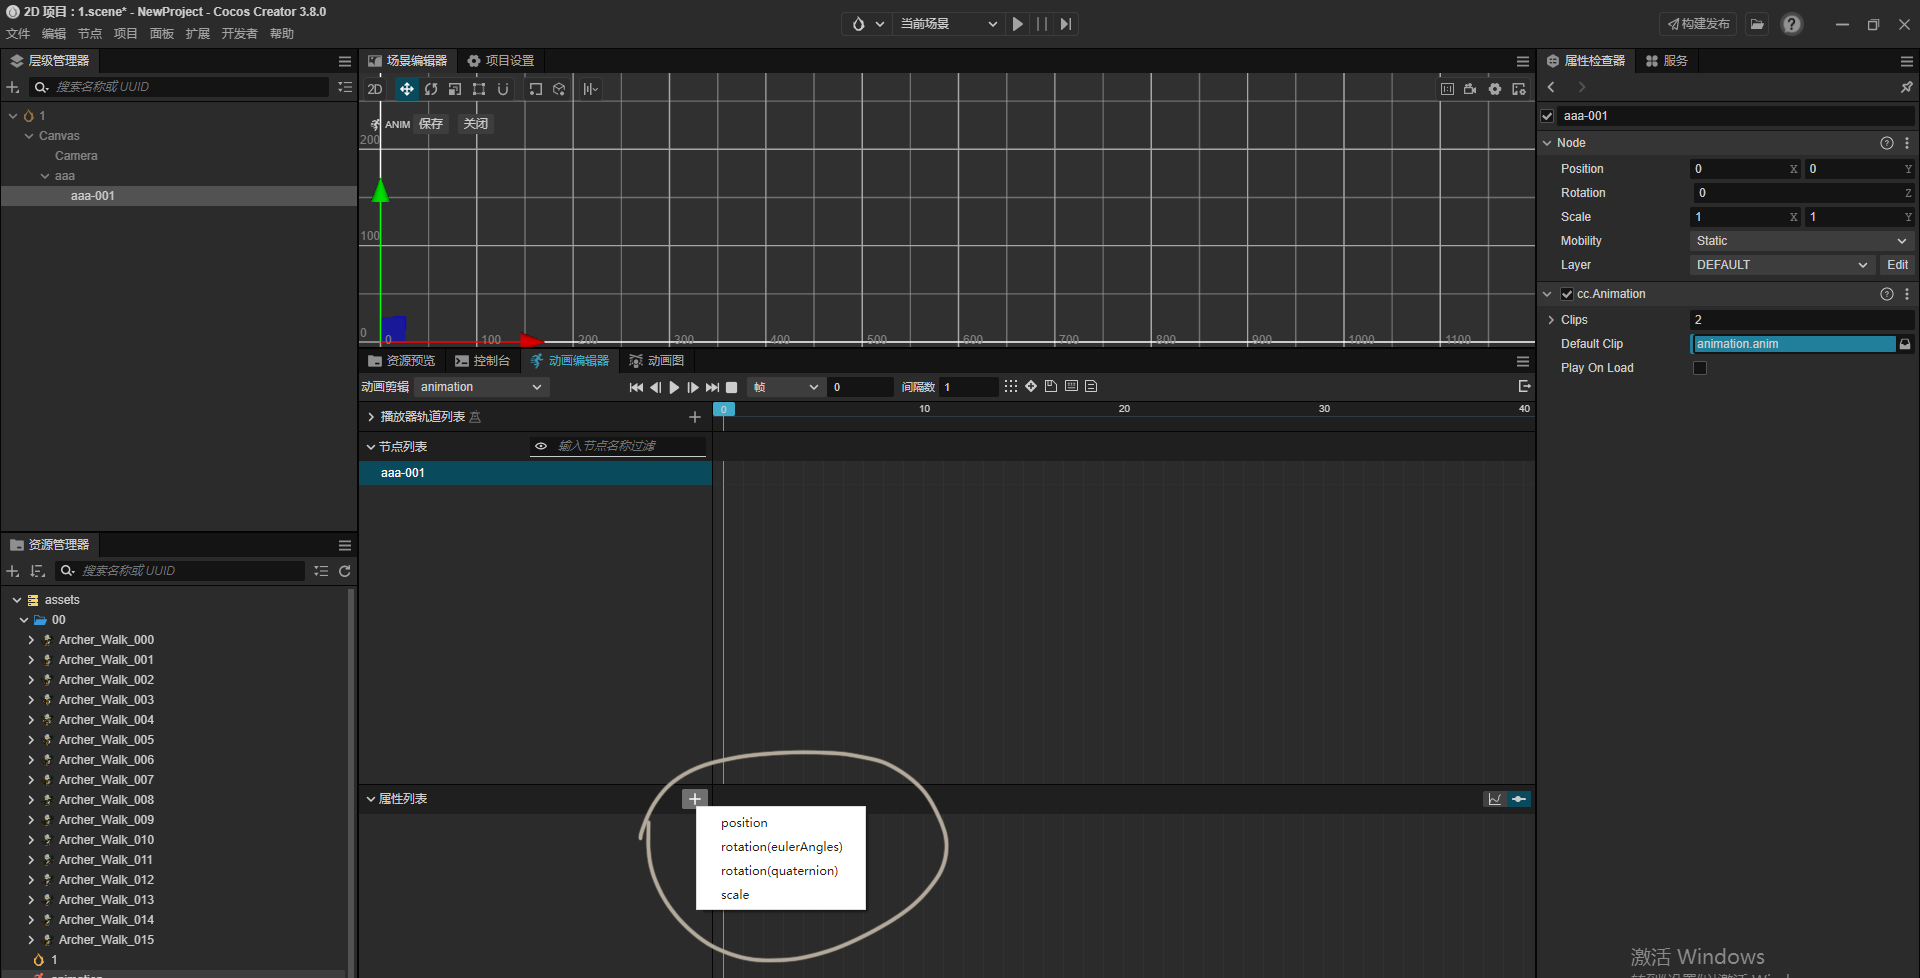1920x978 pixels.
Task: Open the 文件 menu
Action: point(18,34)
